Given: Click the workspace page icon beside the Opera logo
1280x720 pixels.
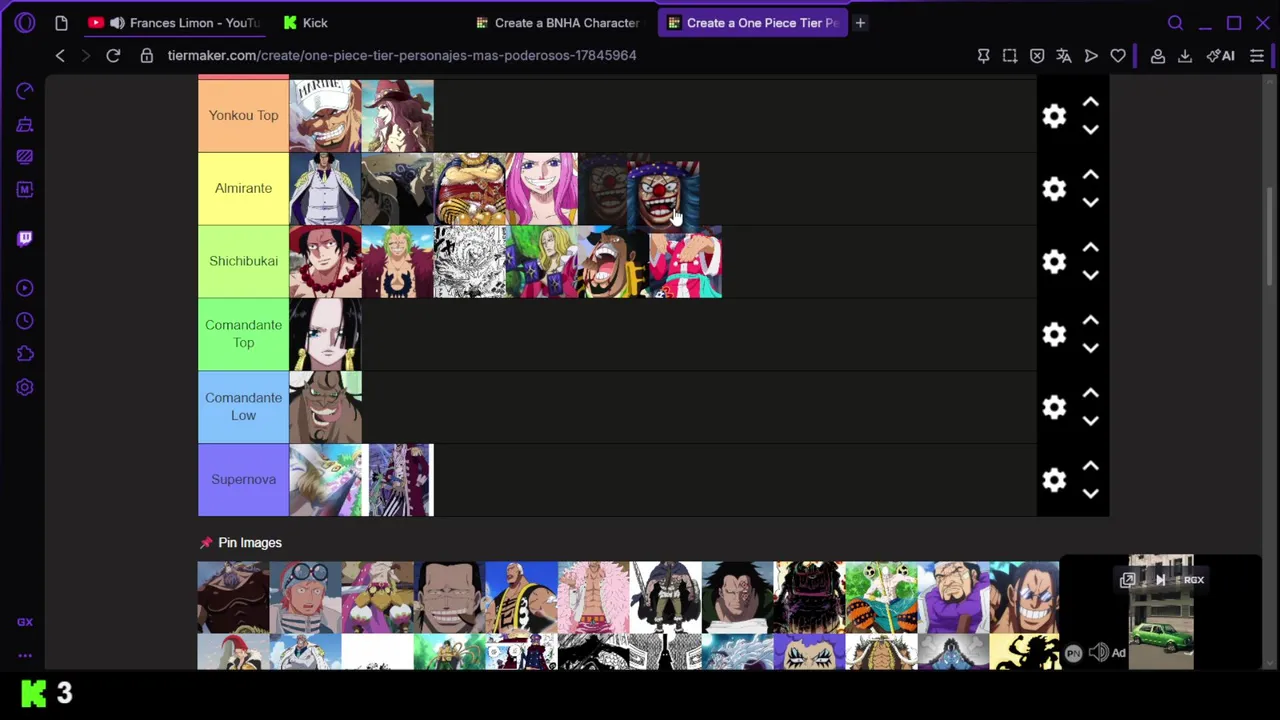Looking at the screenshot, I should pyautogui.click(x=61, y=22).
